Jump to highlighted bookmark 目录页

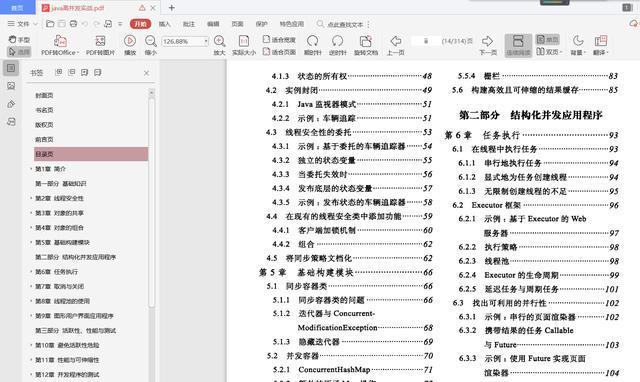[91, 154]
